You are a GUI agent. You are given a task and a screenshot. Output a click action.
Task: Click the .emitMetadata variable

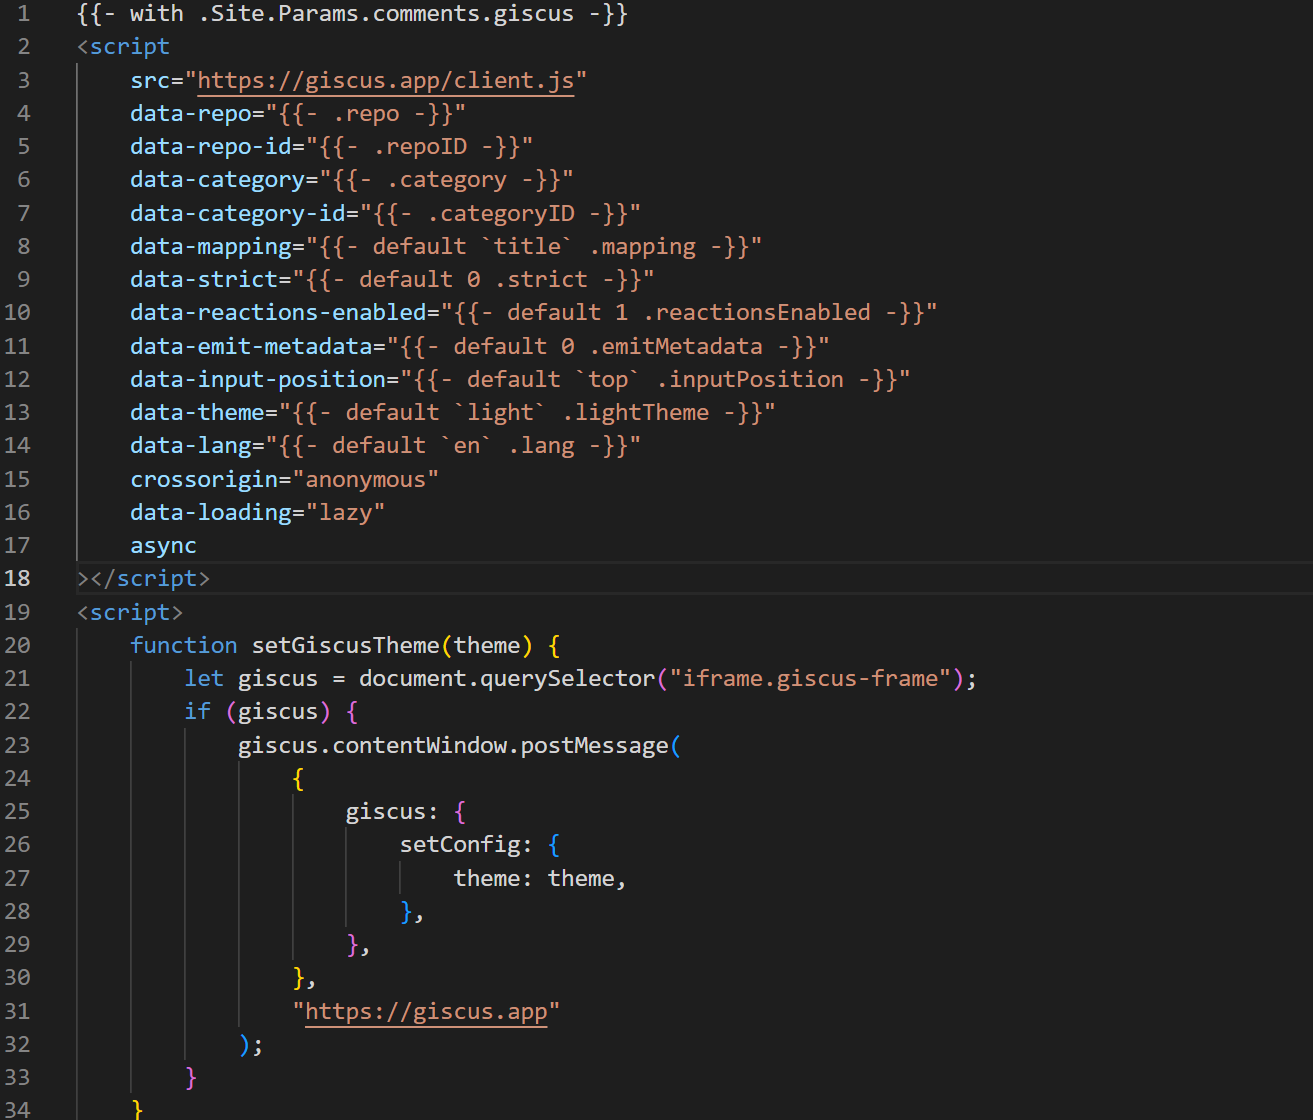[675, 346]
